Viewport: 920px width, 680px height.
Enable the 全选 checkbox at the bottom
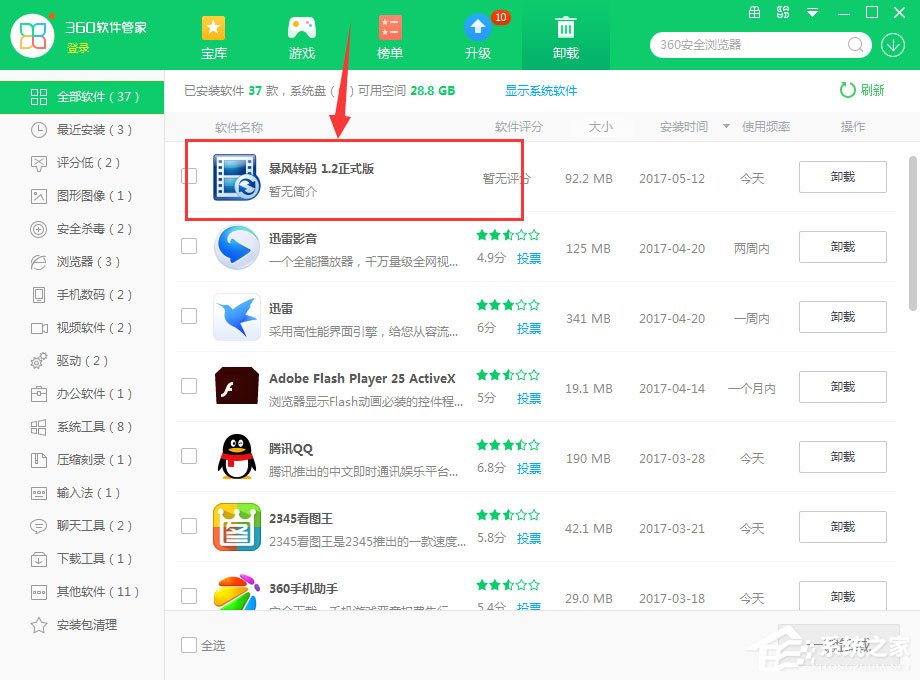click(188, 645)
